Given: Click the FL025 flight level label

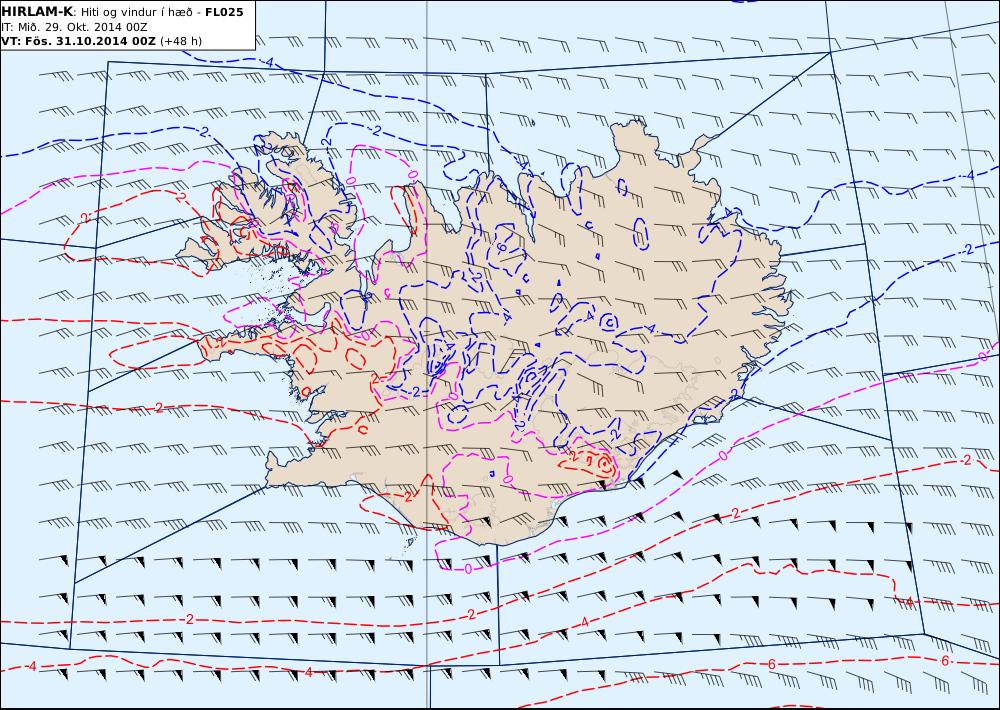Looking at the screenshot, I should 224,11.
